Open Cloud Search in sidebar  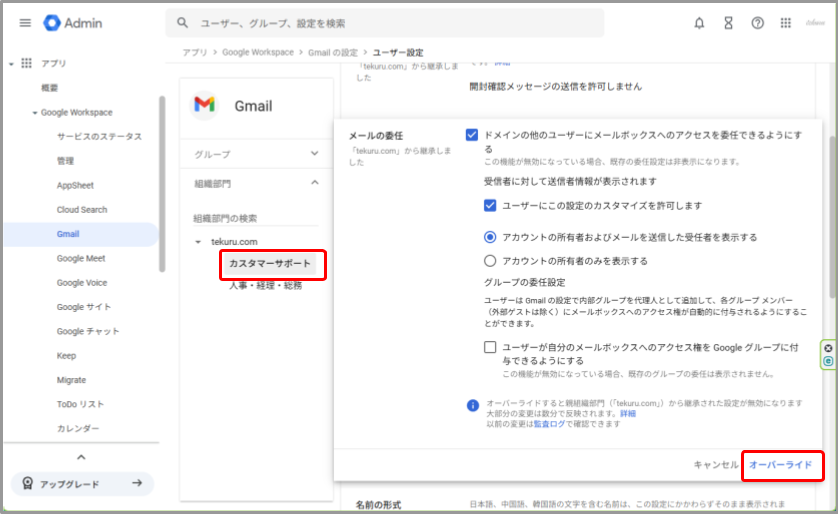point(82,209)
